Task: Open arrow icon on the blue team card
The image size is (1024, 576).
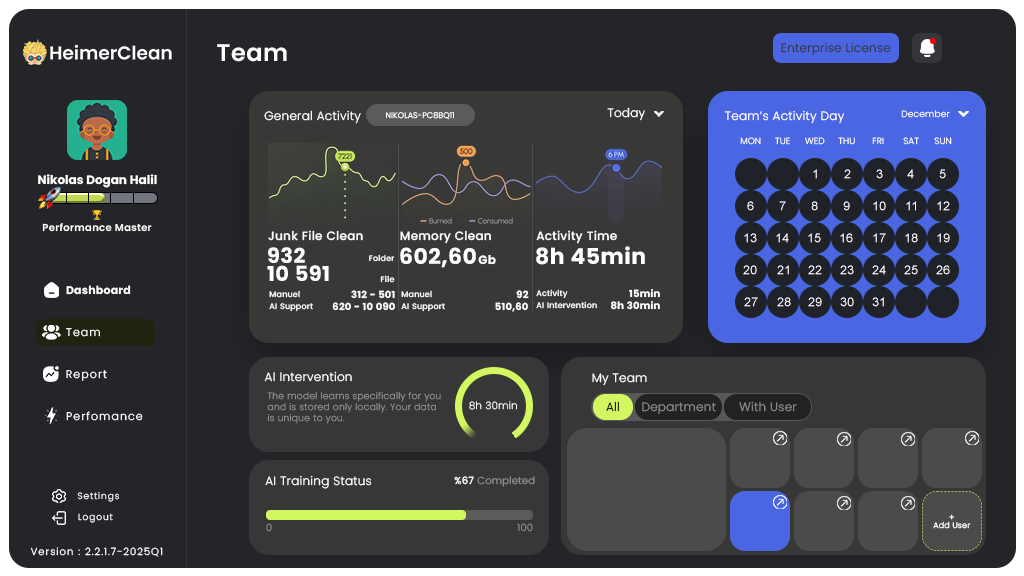Action: pyautogui.click(x=780, y=502)
